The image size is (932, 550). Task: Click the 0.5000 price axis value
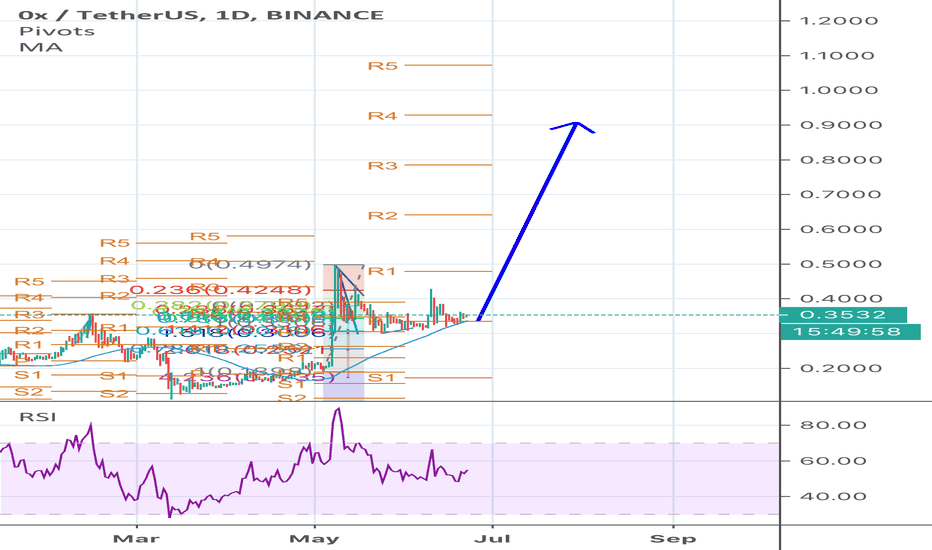pyautogui.click(x=840, y=264)
